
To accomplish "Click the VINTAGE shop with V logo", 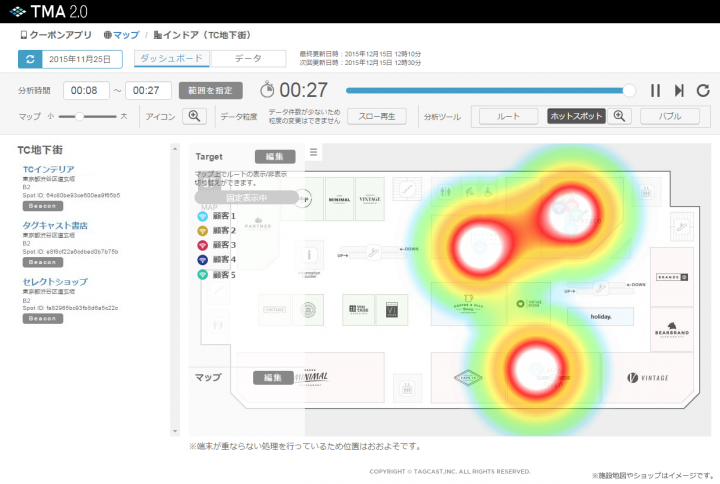I will point(648,378).
